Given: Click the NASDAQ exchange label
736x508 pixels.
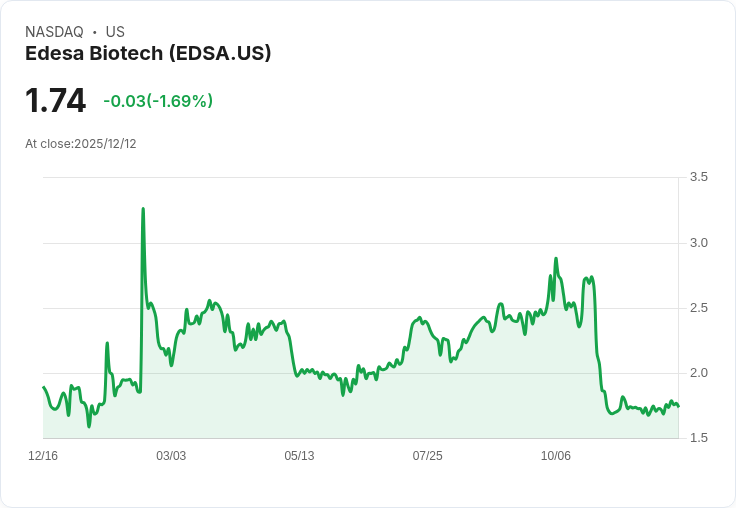Looking at the screenshot, I should pos(54,32).
